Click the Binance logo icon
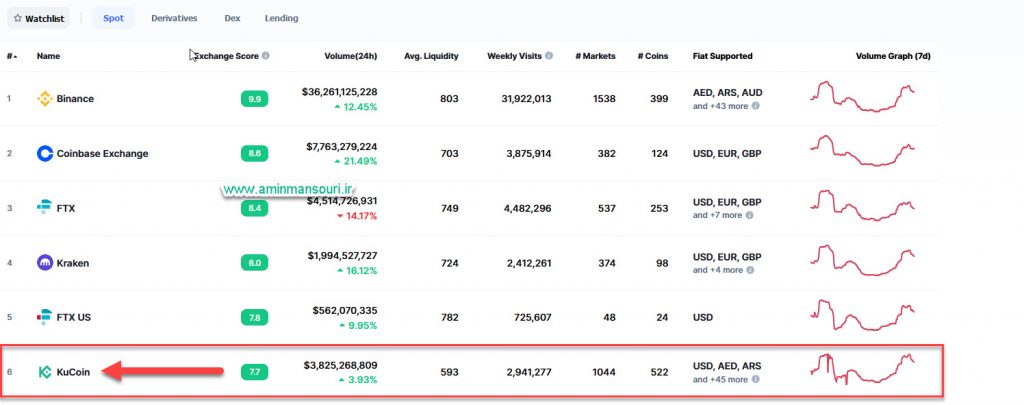This screenshot has width=1024, height=405. click(x=44, y=99)
